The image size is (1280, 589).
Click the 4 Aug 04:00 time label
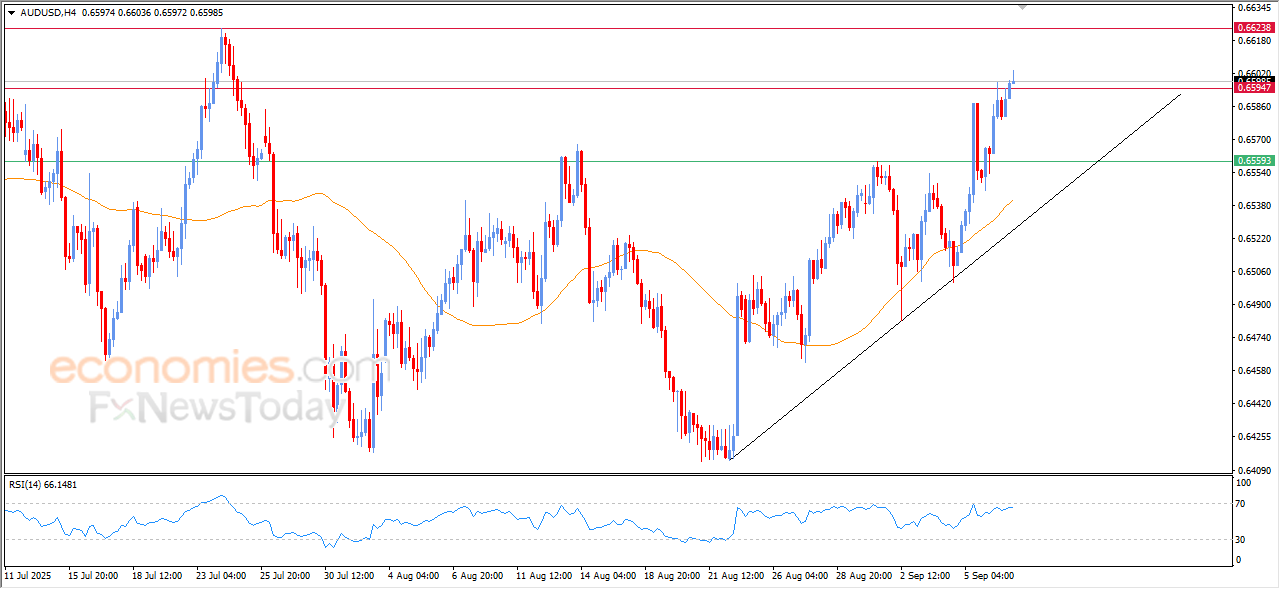[x=413, y=576]
